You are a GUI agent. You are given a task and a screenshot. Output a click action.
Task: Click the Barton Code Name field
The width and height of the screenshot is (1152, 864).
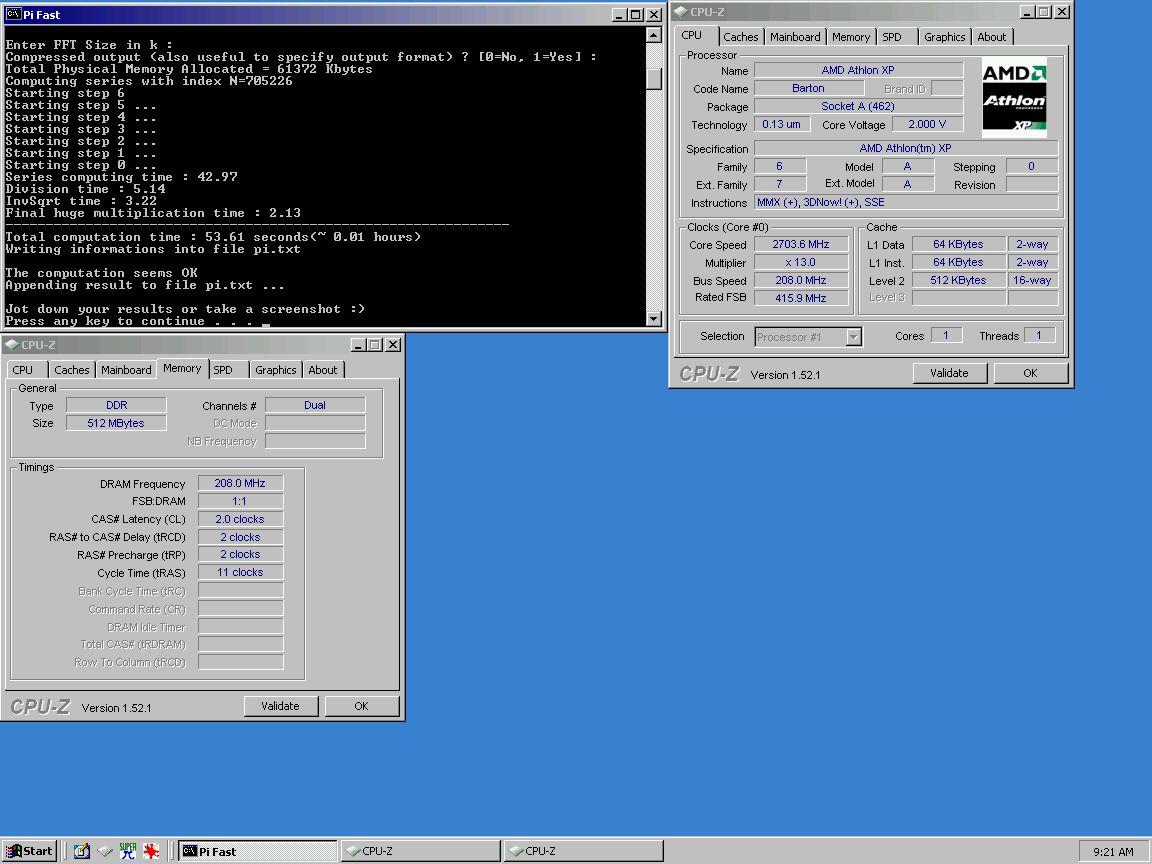808,88
